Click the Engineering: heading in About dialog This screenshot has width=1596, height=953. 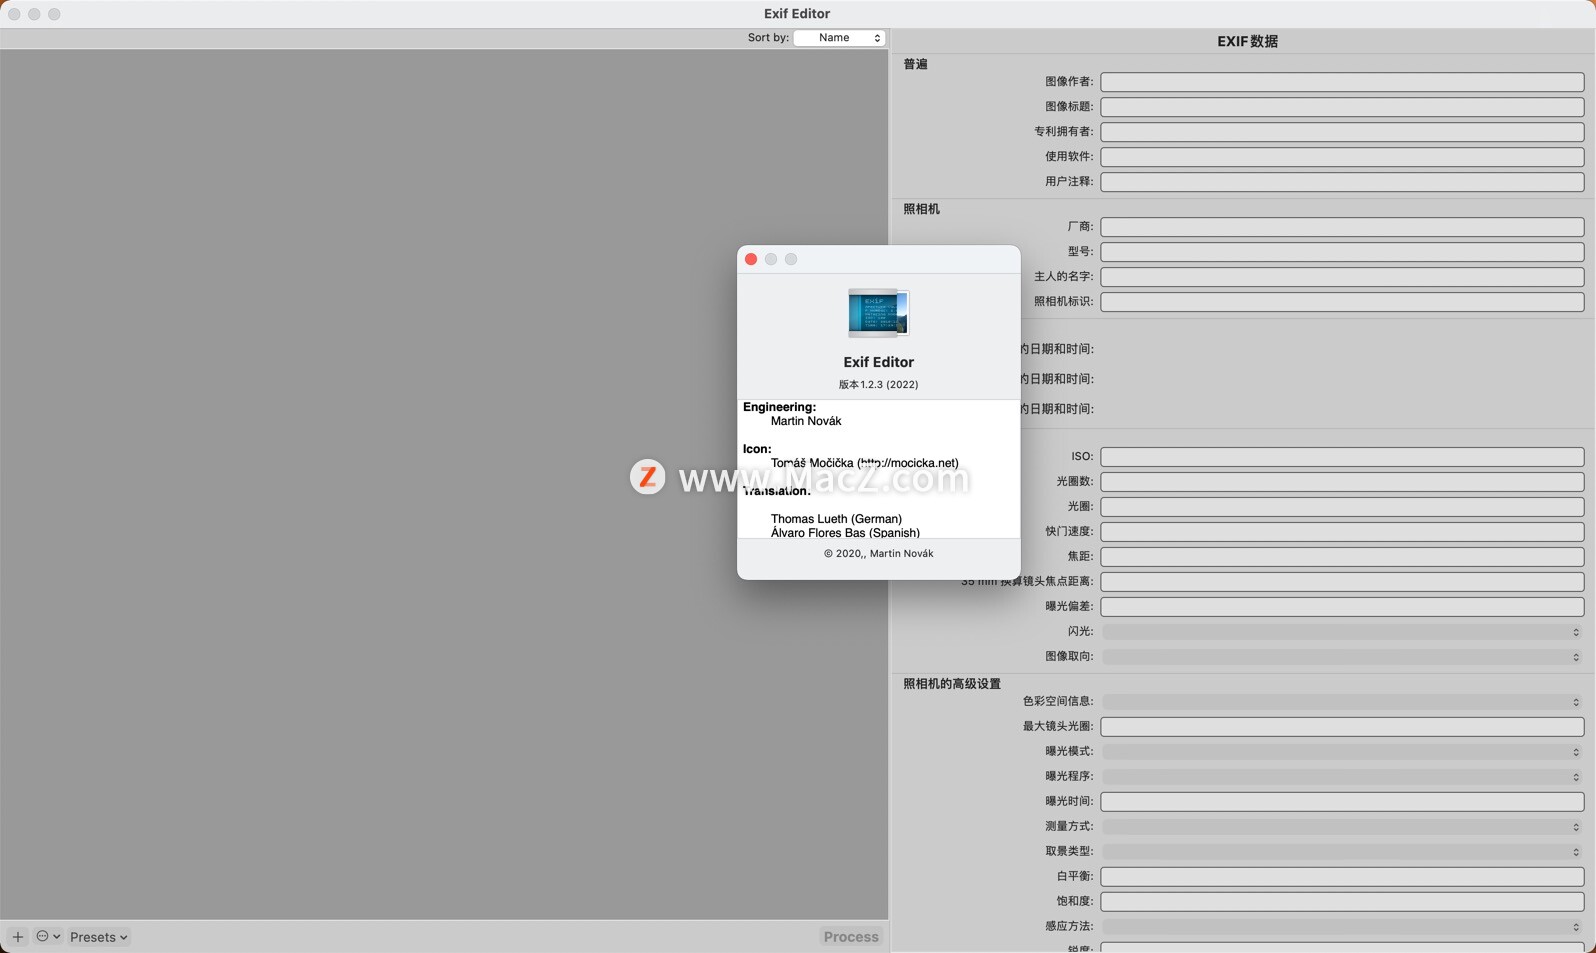779,407
